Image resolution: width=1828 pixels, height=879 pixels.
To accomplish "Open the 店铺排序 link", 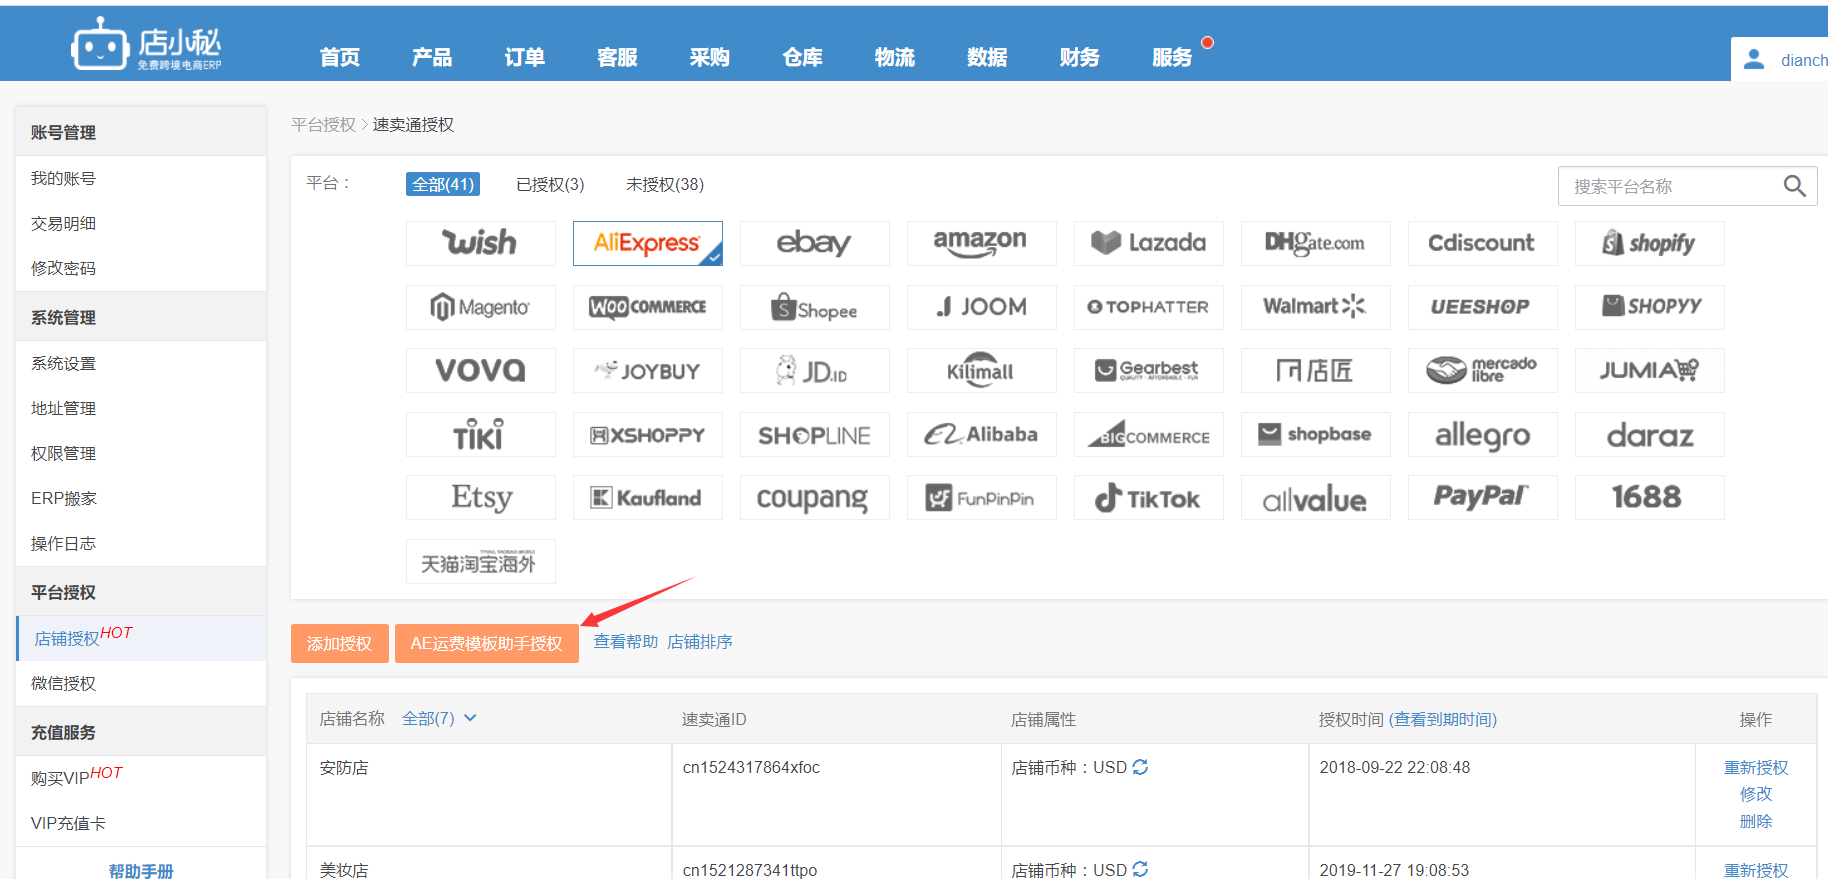I will (x=700, y=641).
